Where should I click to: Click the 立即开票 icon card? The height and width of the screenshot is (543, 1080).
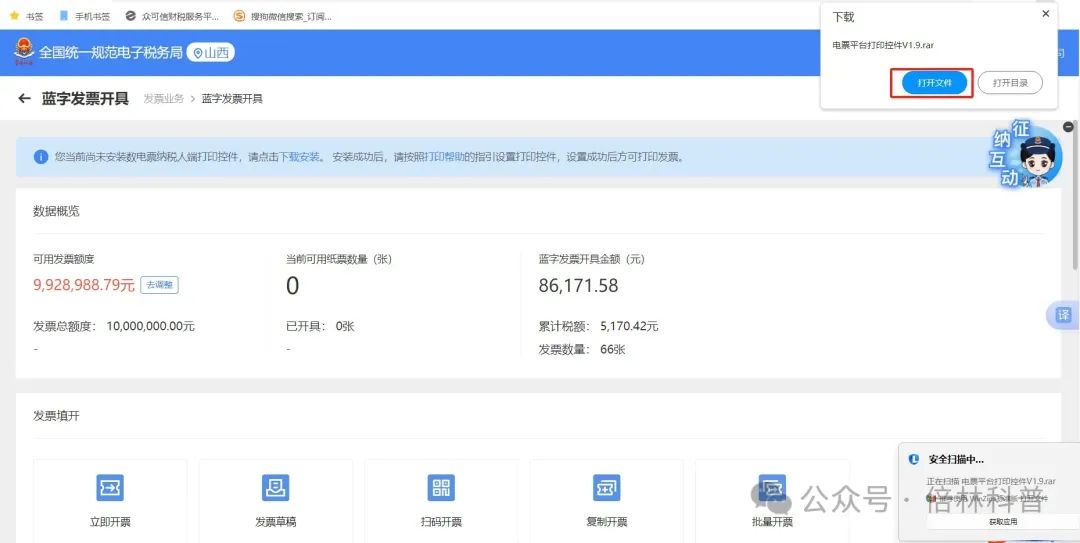110,501
